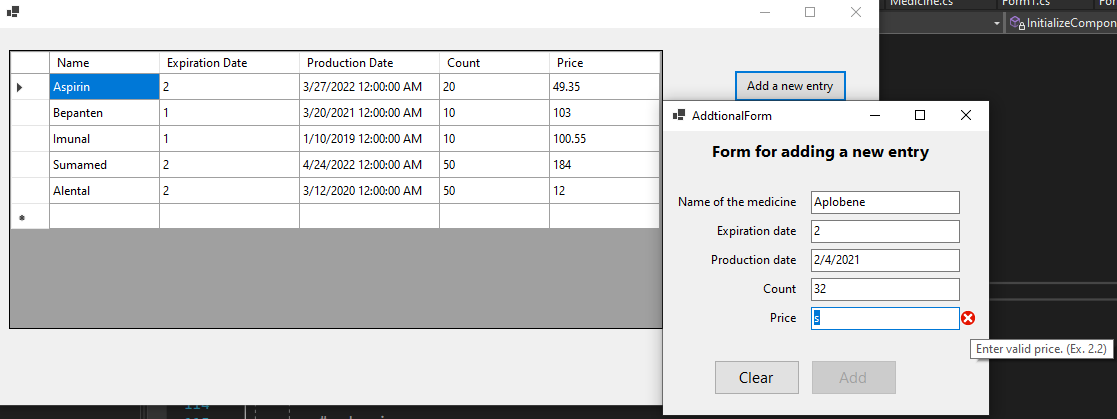This screenshot has height=419, width=1117.
Task: Click the 100.55 price cell
Action: pos(605,139)
